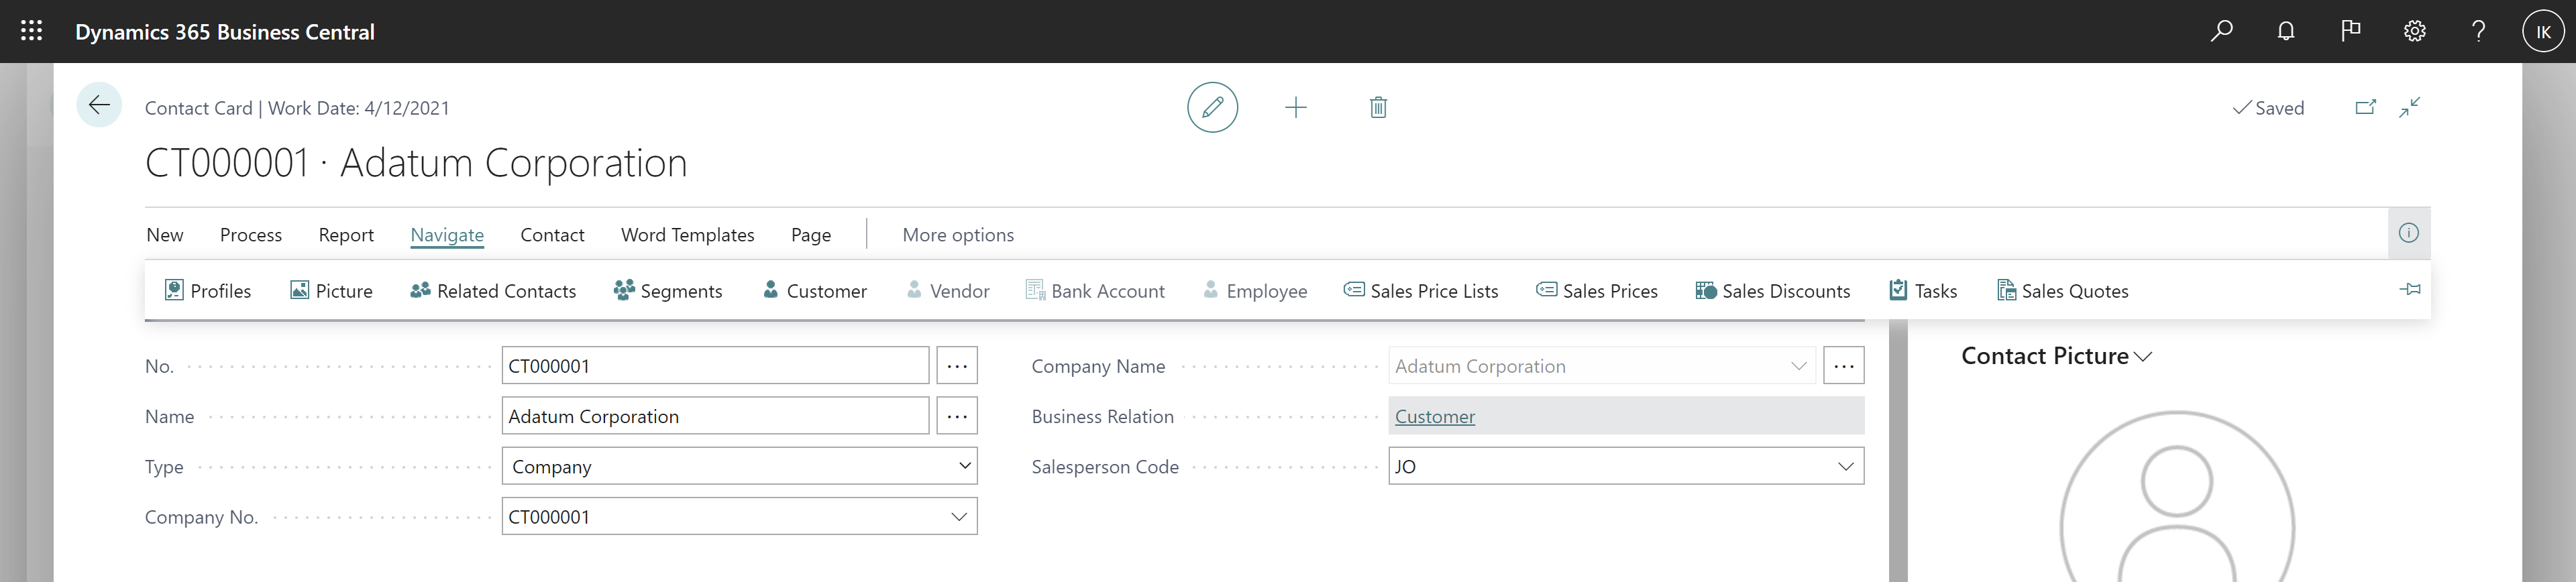The height and width of the screenshot is (582, 2576).
Task: Switch to the Process menu tab
Action: tap(250, 235)
